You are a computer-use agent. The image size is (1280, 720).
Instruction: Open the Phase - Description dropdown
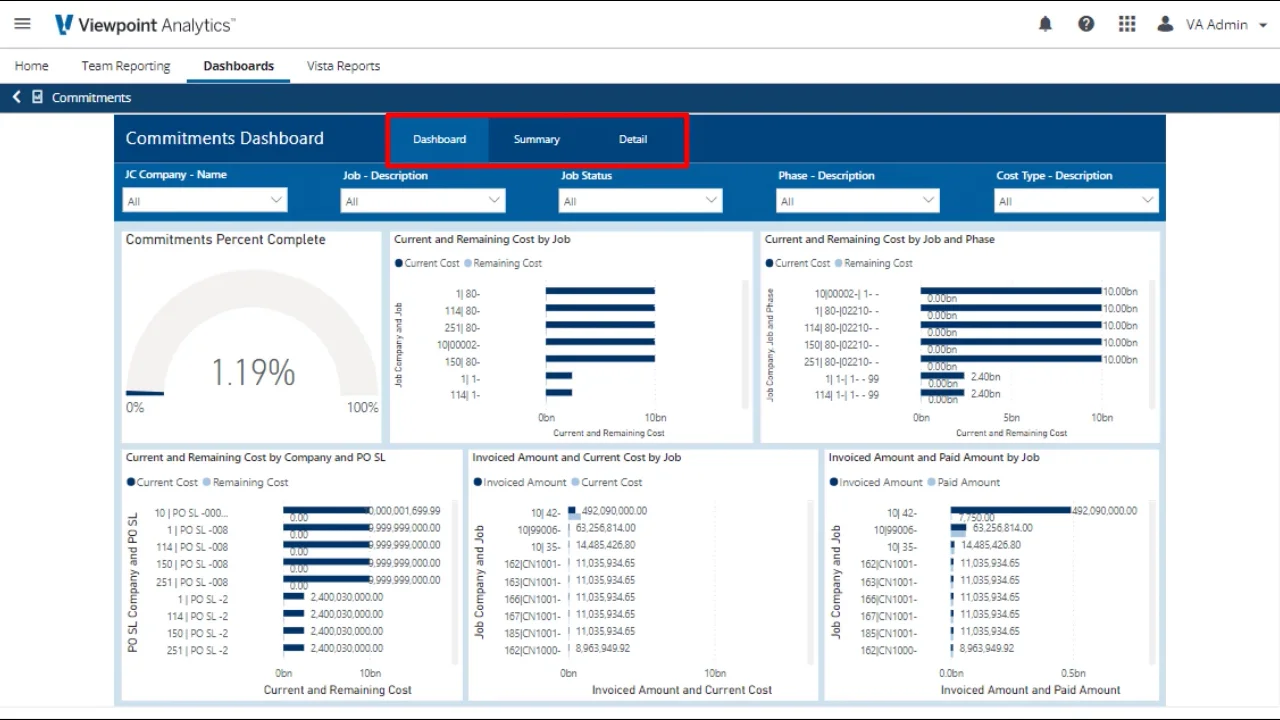[x=858, y=201]
